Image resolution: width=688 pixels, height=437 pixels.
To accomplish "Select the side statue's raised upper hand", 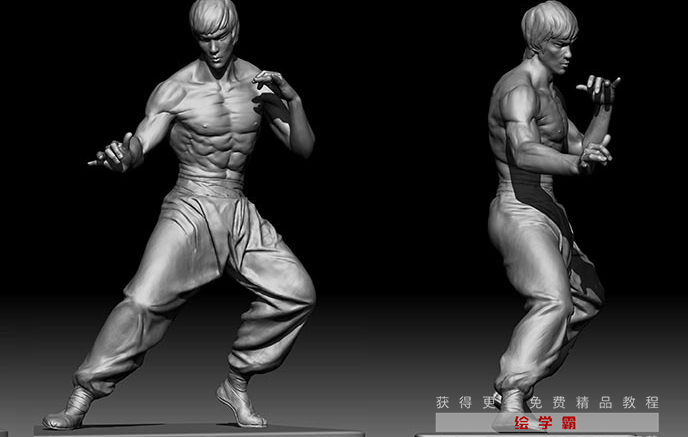I will 600,90.
